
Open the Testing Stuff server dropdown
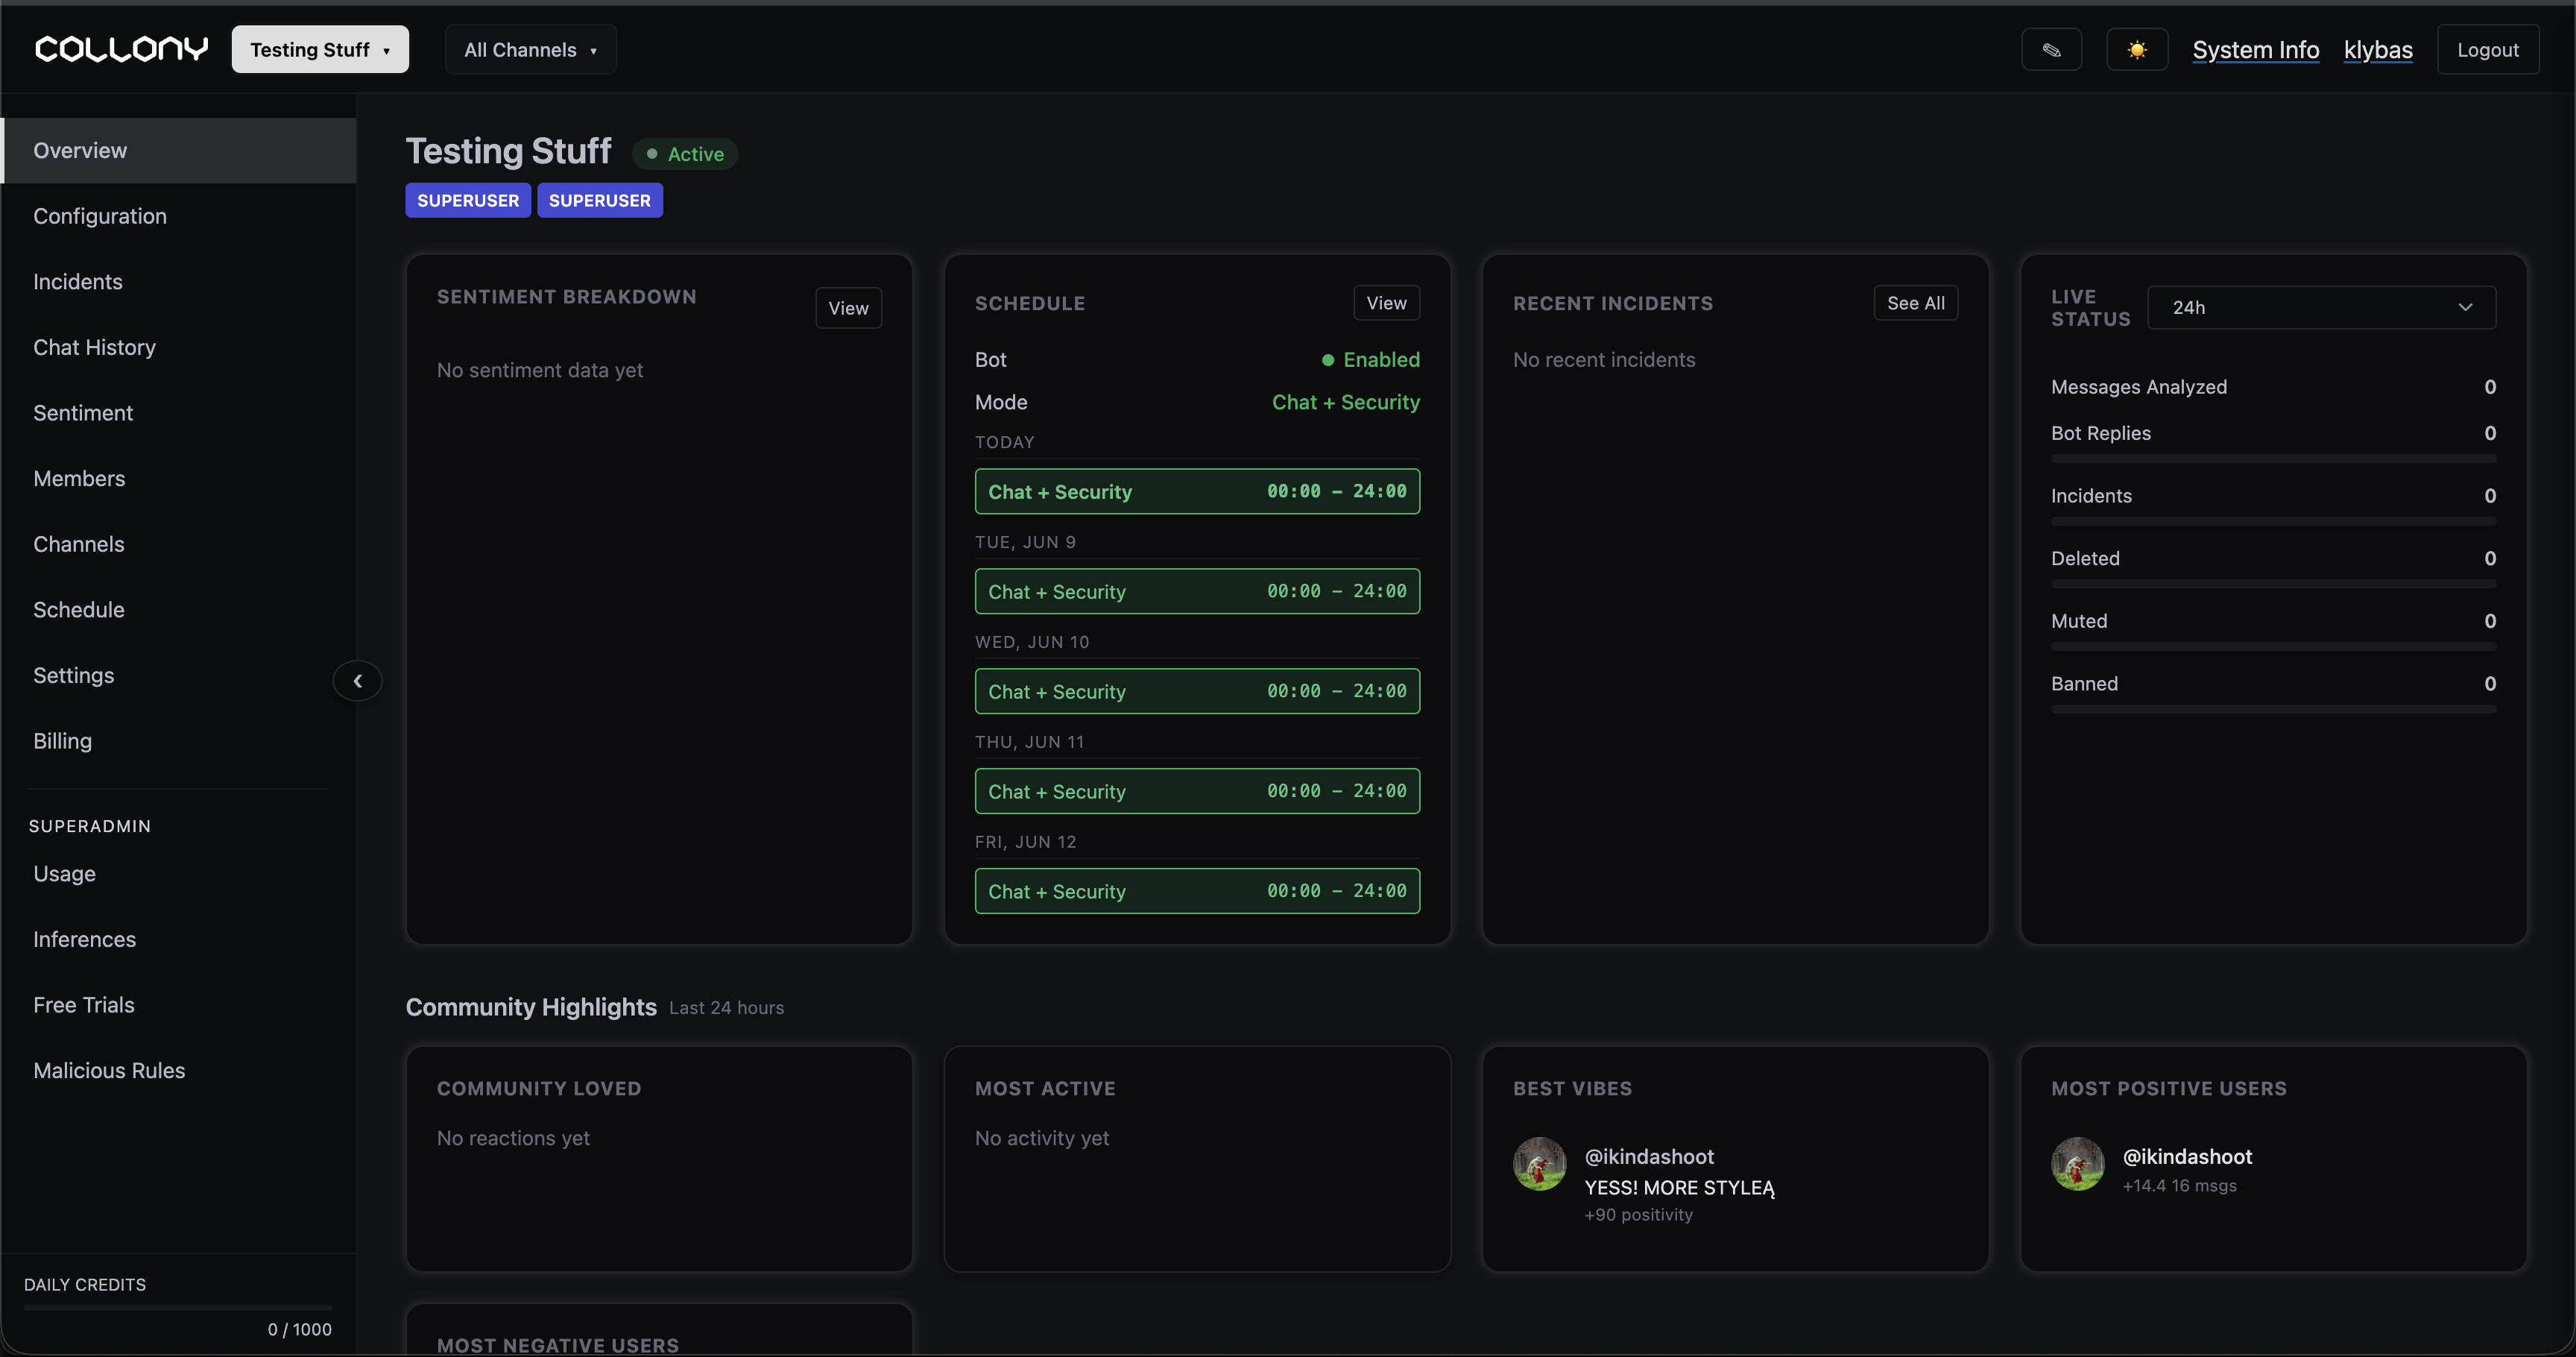point(320,49)
